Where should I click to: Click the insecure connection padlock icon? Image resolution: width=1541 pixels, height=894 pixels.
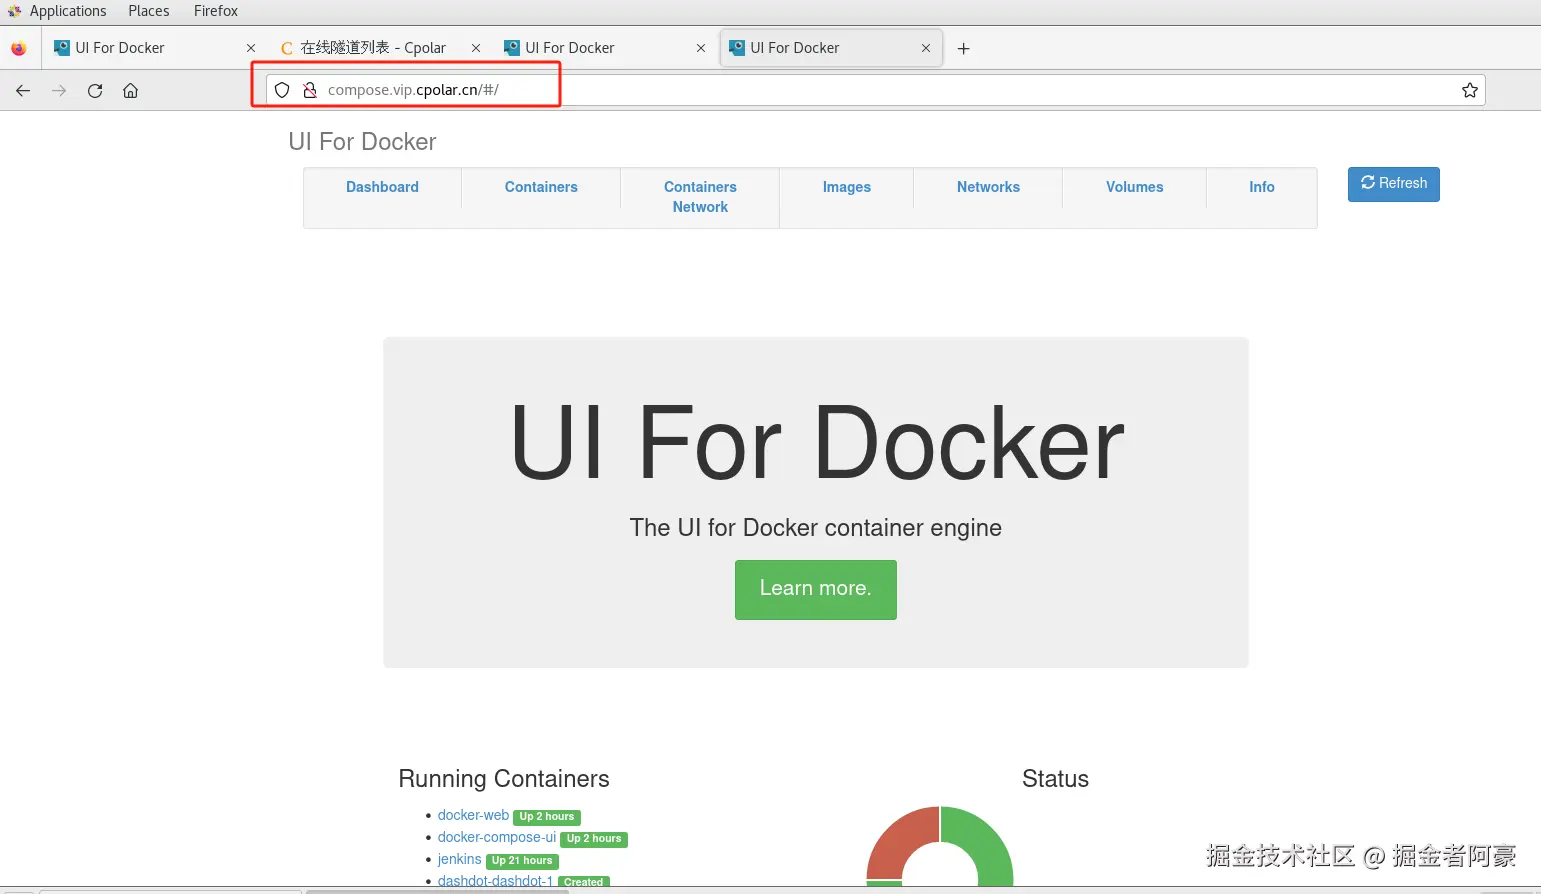(310, 90)
